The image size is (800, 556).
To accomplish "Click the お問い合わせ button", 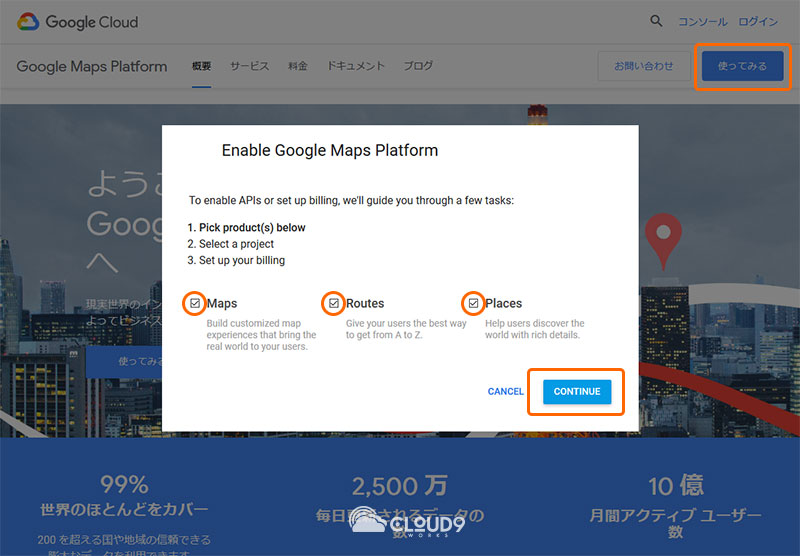I will pos(644,66).
